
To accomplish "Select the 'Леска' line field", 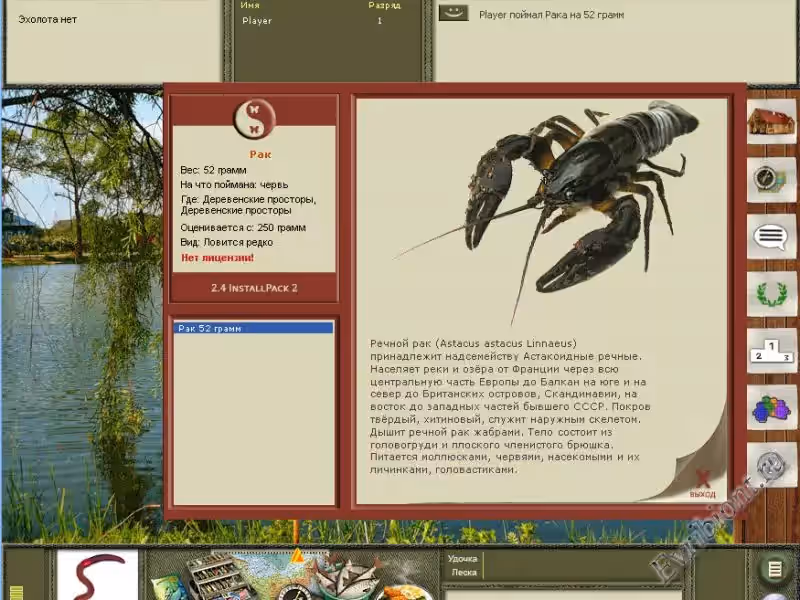I will click(x=461, y=573).
